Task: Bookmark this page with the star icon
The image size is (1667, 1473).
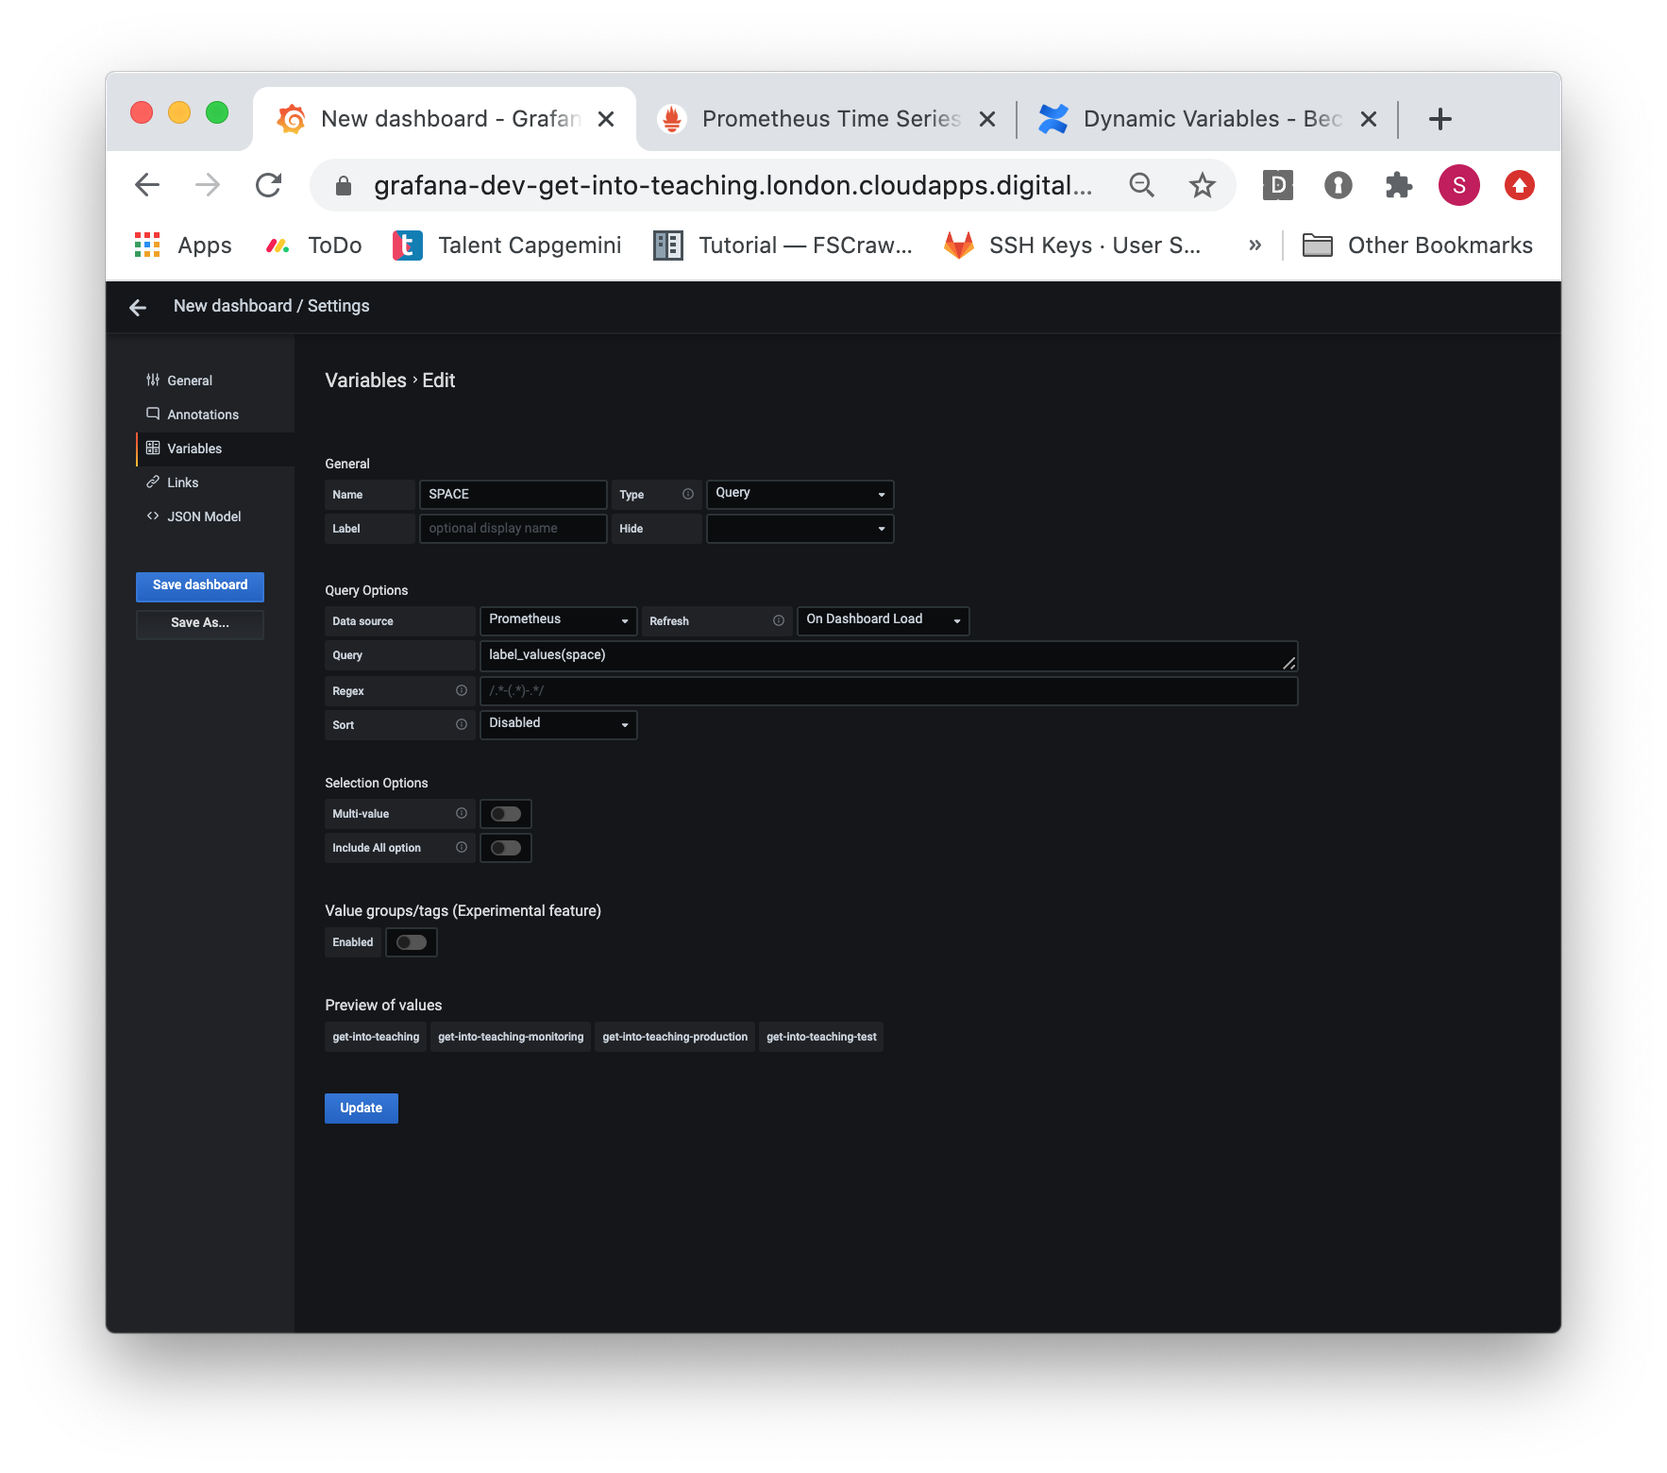Action: pos(1202,186)
